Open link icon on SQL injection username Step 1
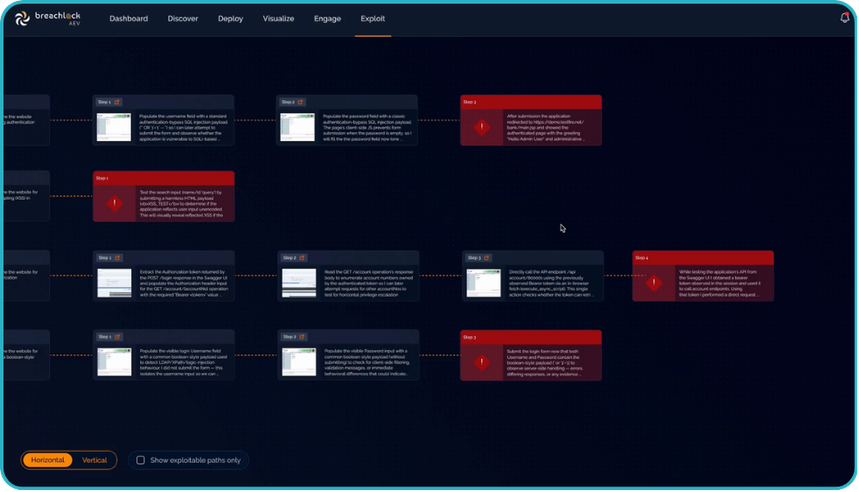Viewport: 859px width, 492px height. click(x=117, y=102)
